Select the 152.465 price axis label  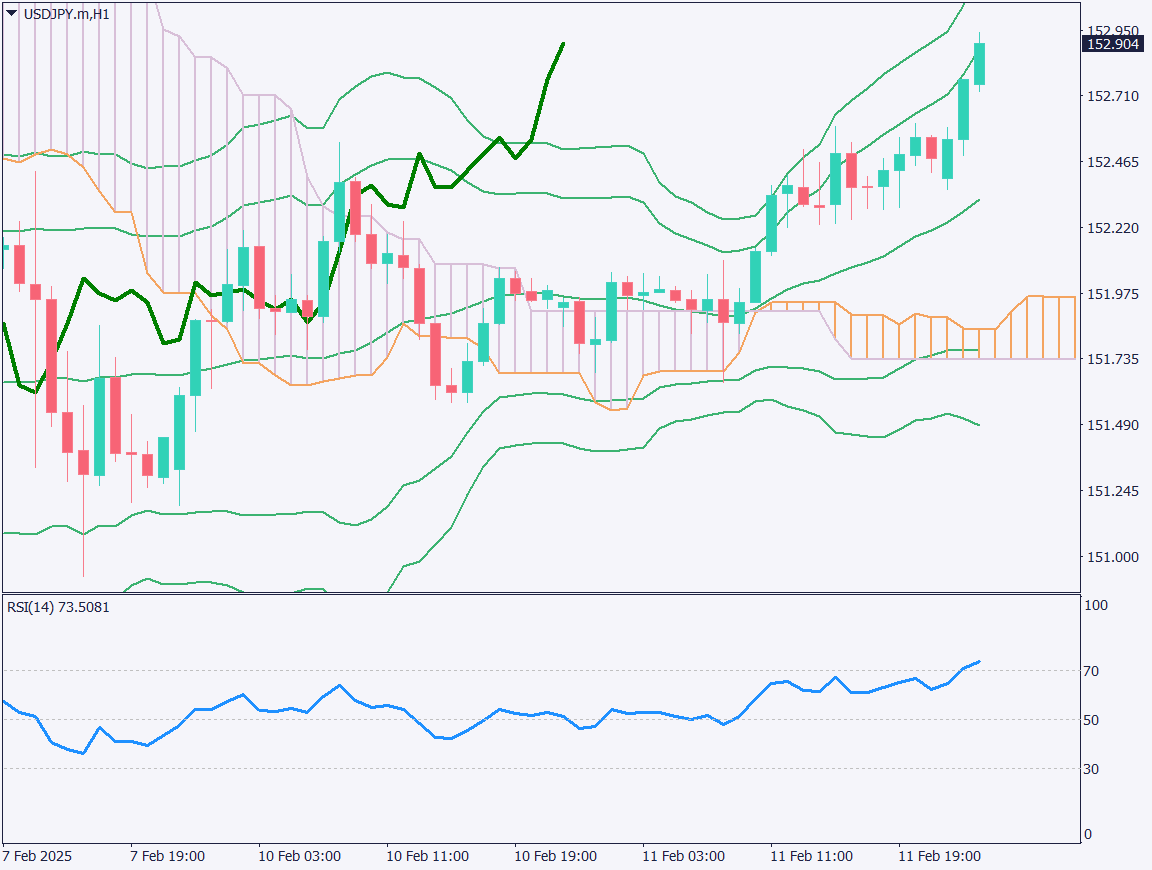(1112, 162)
